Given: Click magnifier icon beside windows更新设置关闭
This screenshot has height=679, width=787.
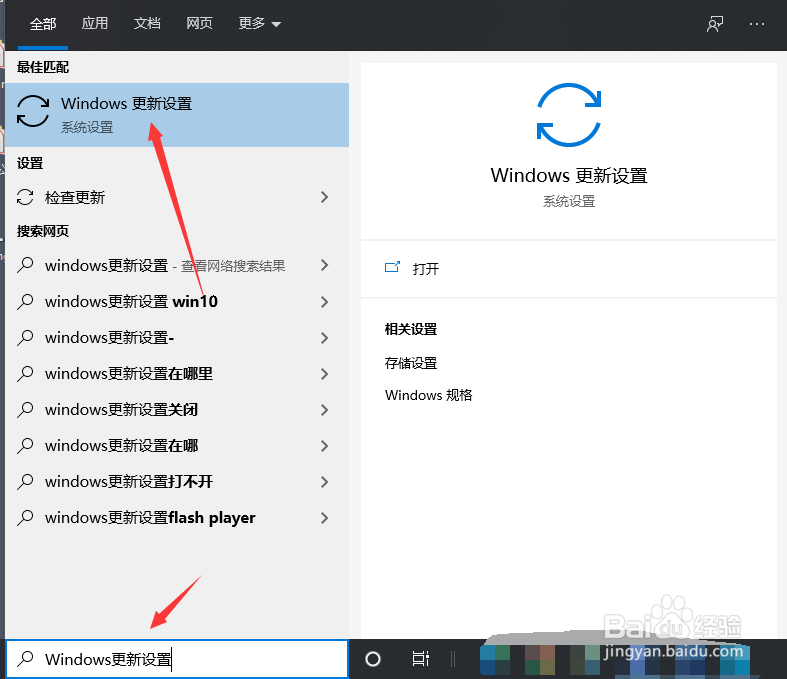Looking at the screenshot, I should (25, 410).
